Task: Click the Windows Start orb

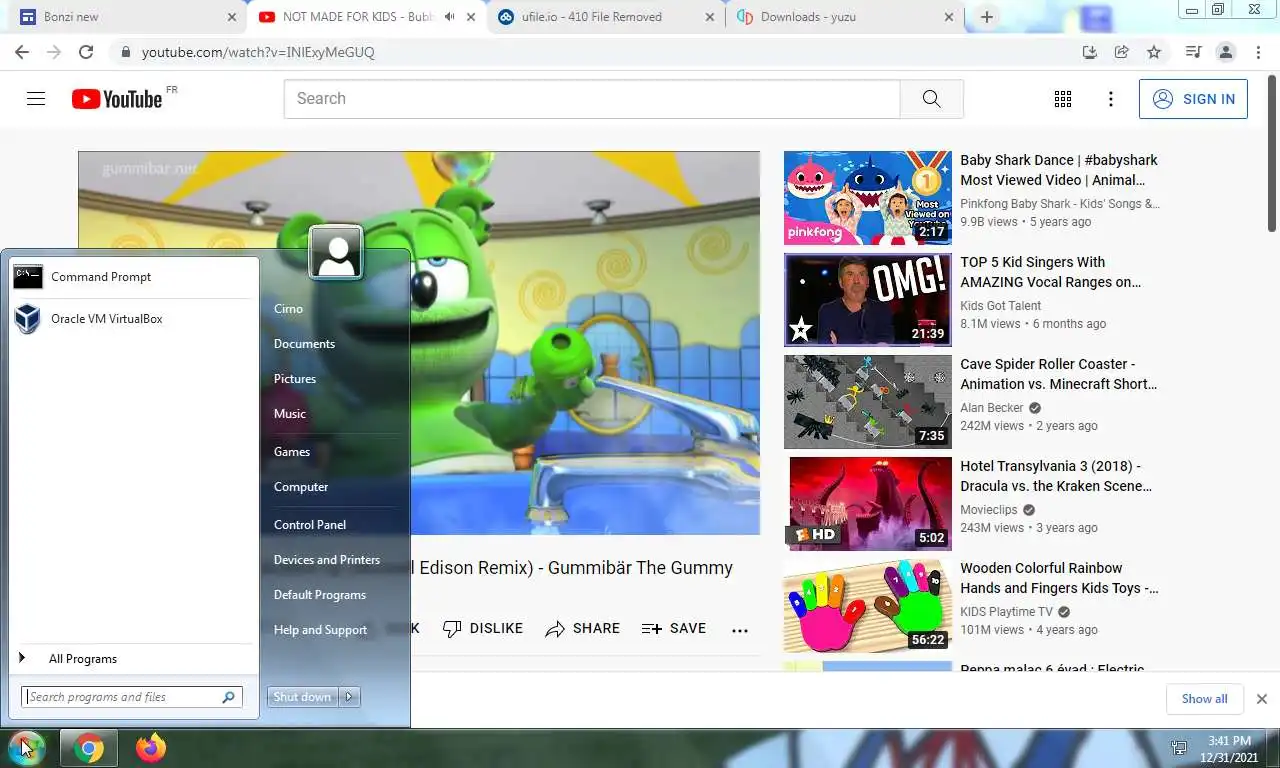Action: (25, 748)
